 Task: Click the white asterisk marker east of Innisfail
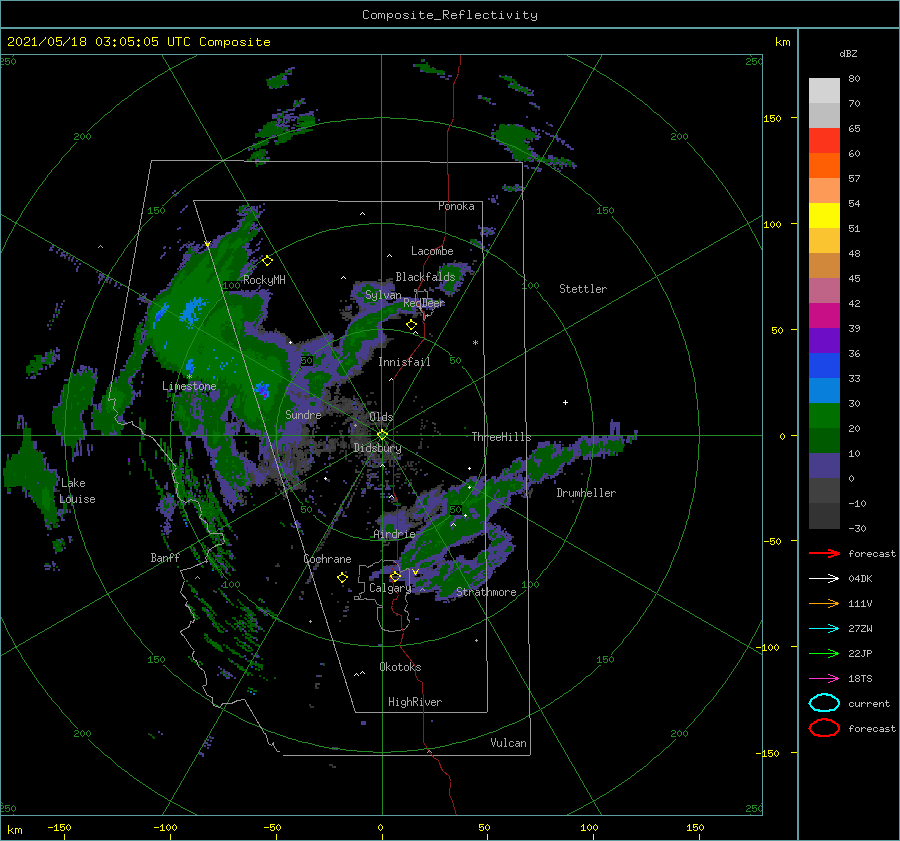[475, 343]
